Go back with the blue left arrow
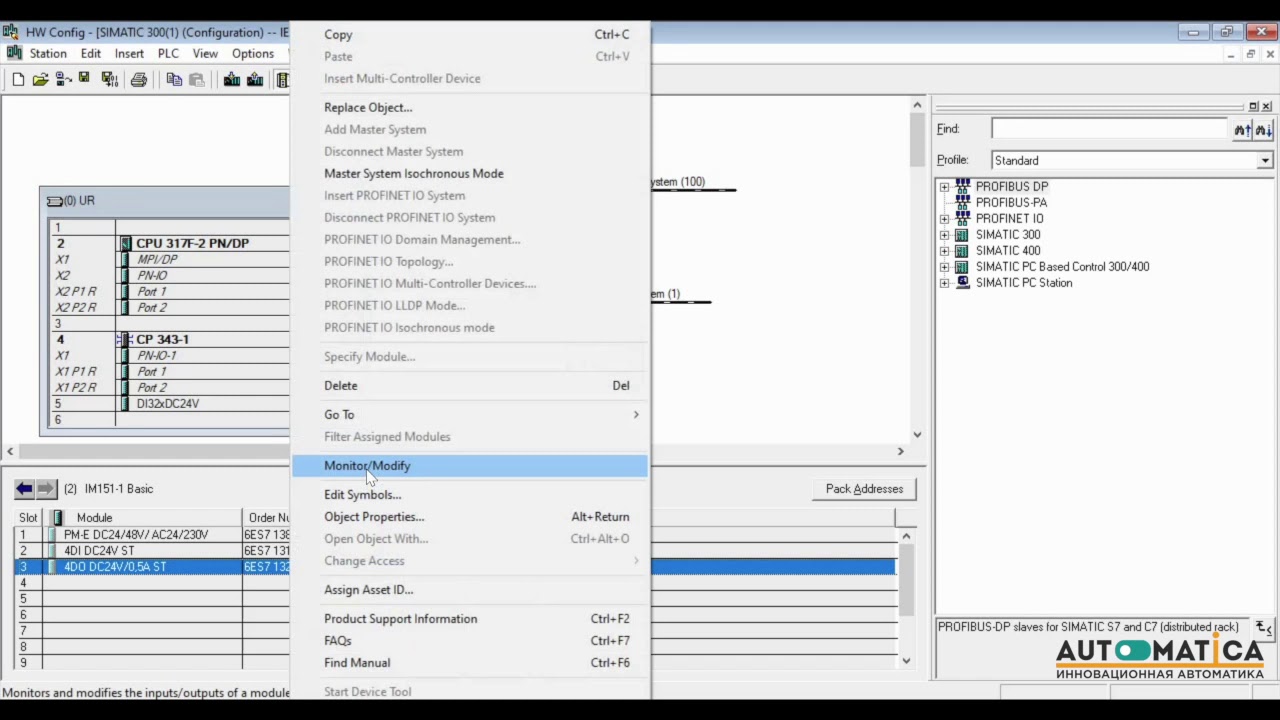 click(24, 489)
